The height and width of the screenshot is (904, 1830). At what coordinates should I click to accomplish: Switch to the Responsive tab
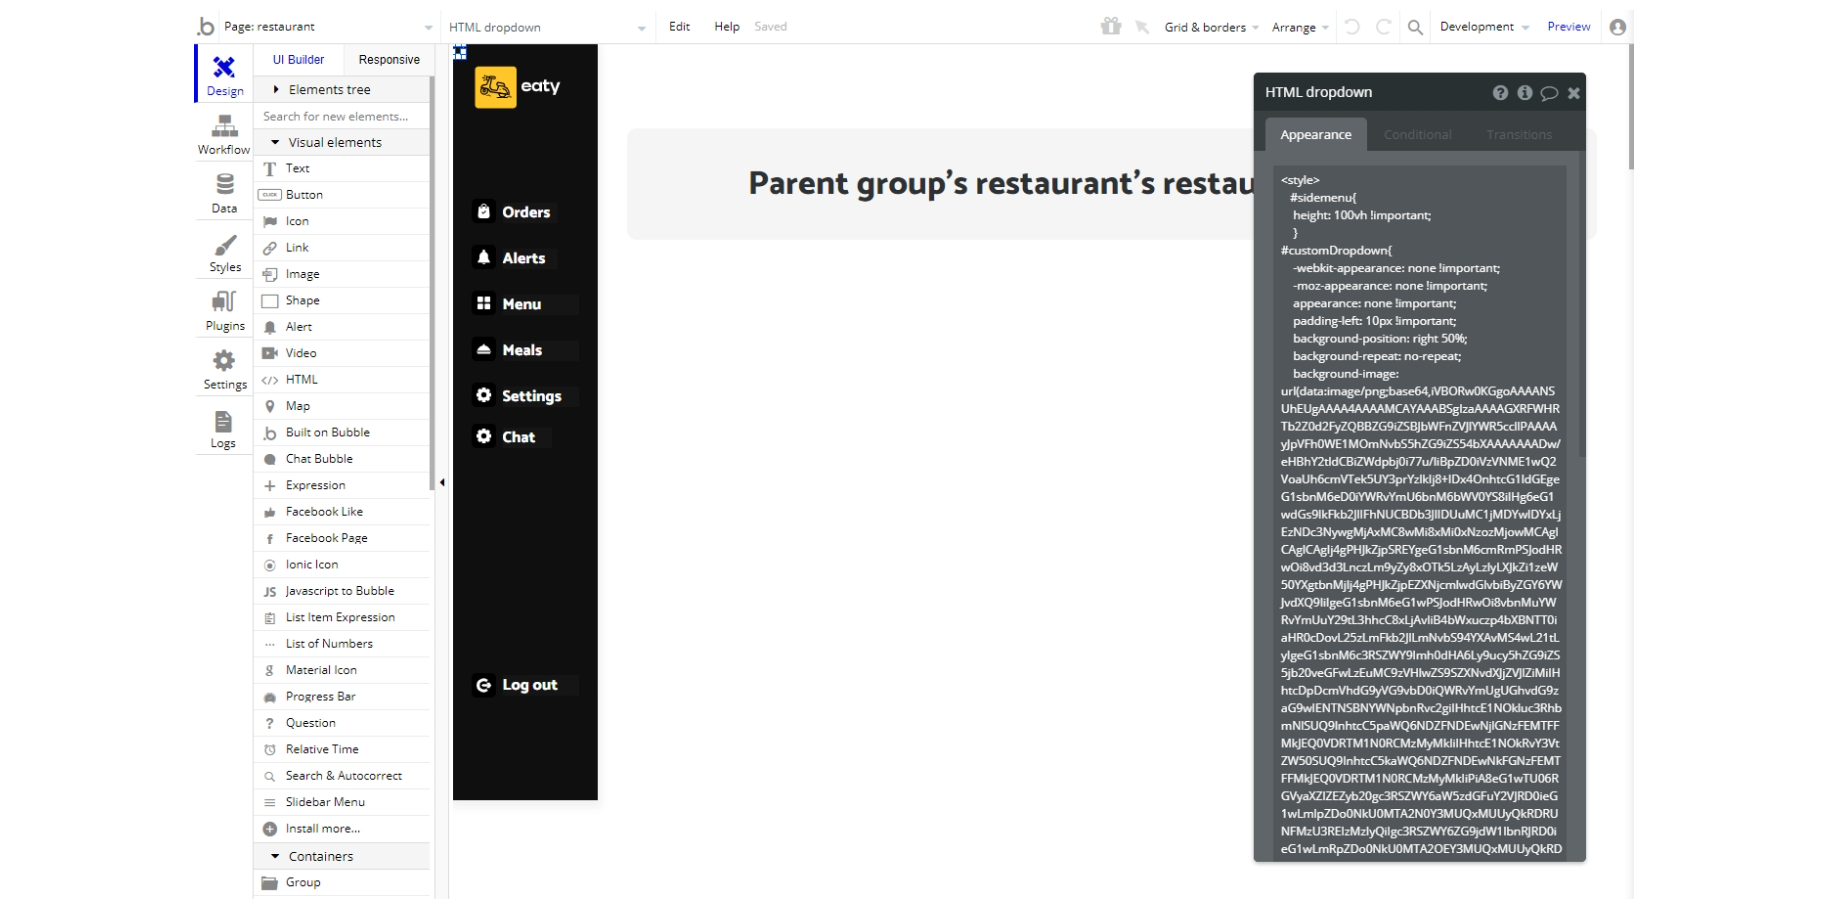pos(389,60)
